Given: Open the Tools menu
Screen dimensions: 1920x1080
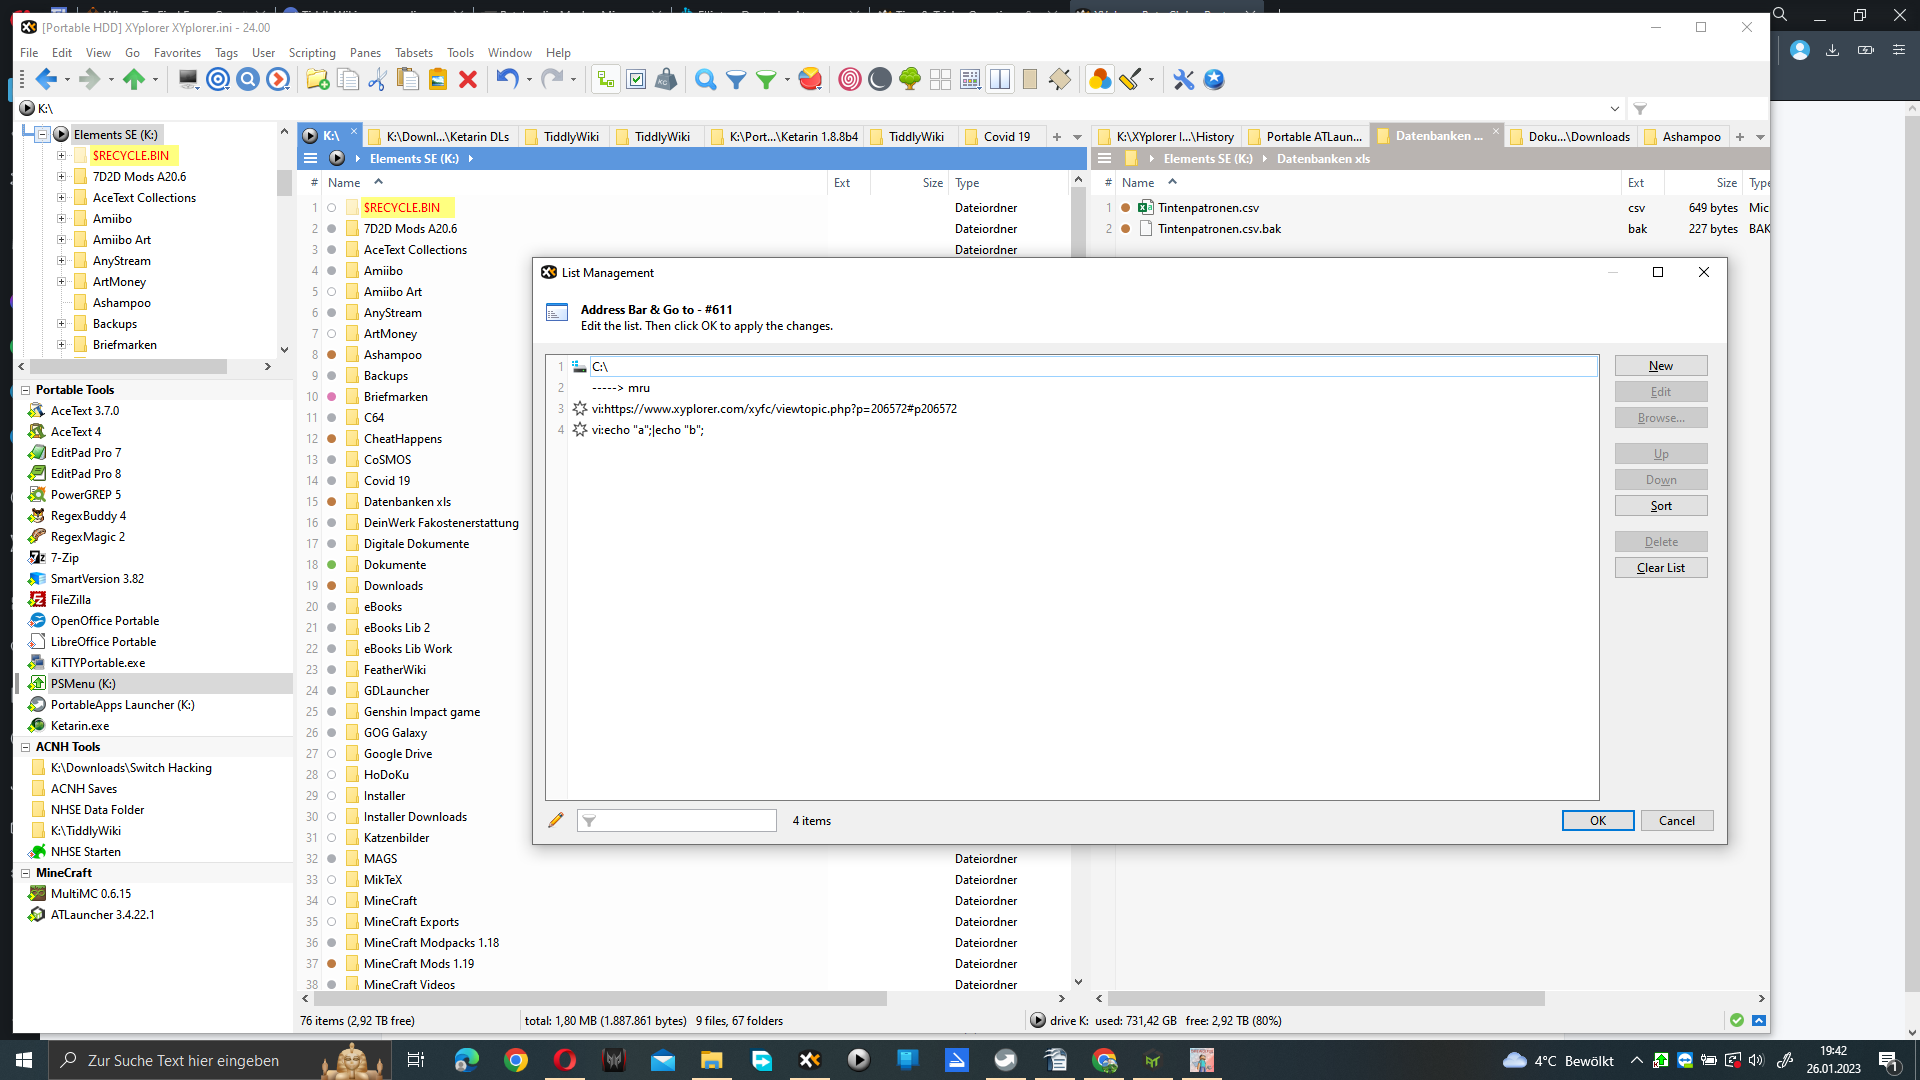Looking at the screenshot, I should [460, 53].
